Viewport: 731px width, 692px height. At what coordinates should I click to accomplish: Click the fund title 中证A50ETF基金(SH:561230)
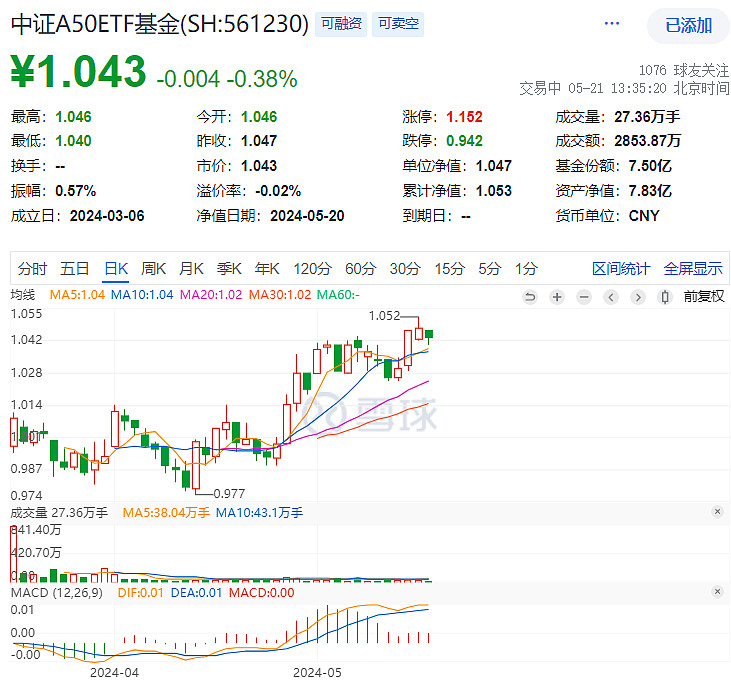click(x=160, y=24)
